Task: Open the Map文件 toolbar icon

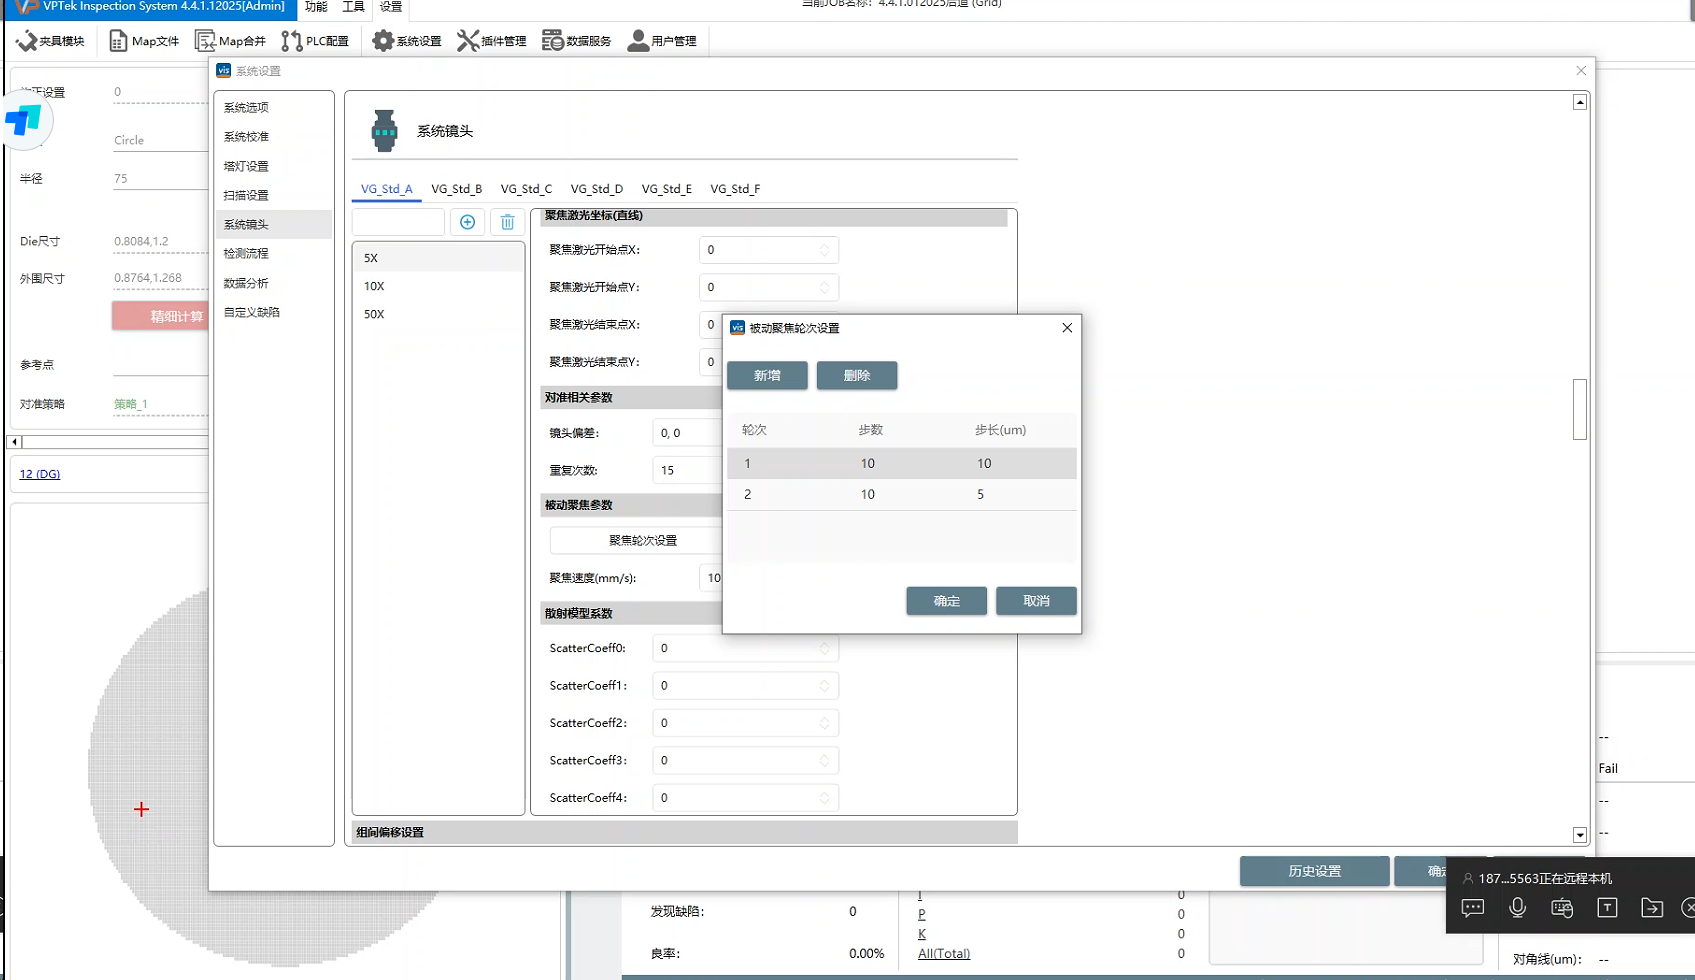Action: click(144, 41)
